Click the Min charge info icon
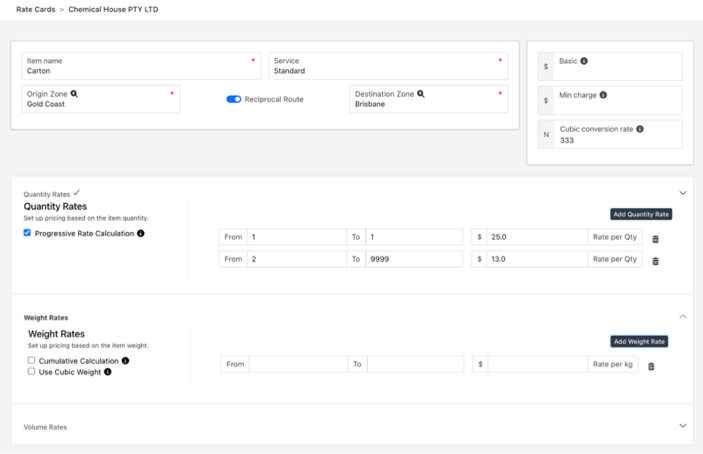The width and height of the screenshot is (703, 454). click(x=603, y=95)
